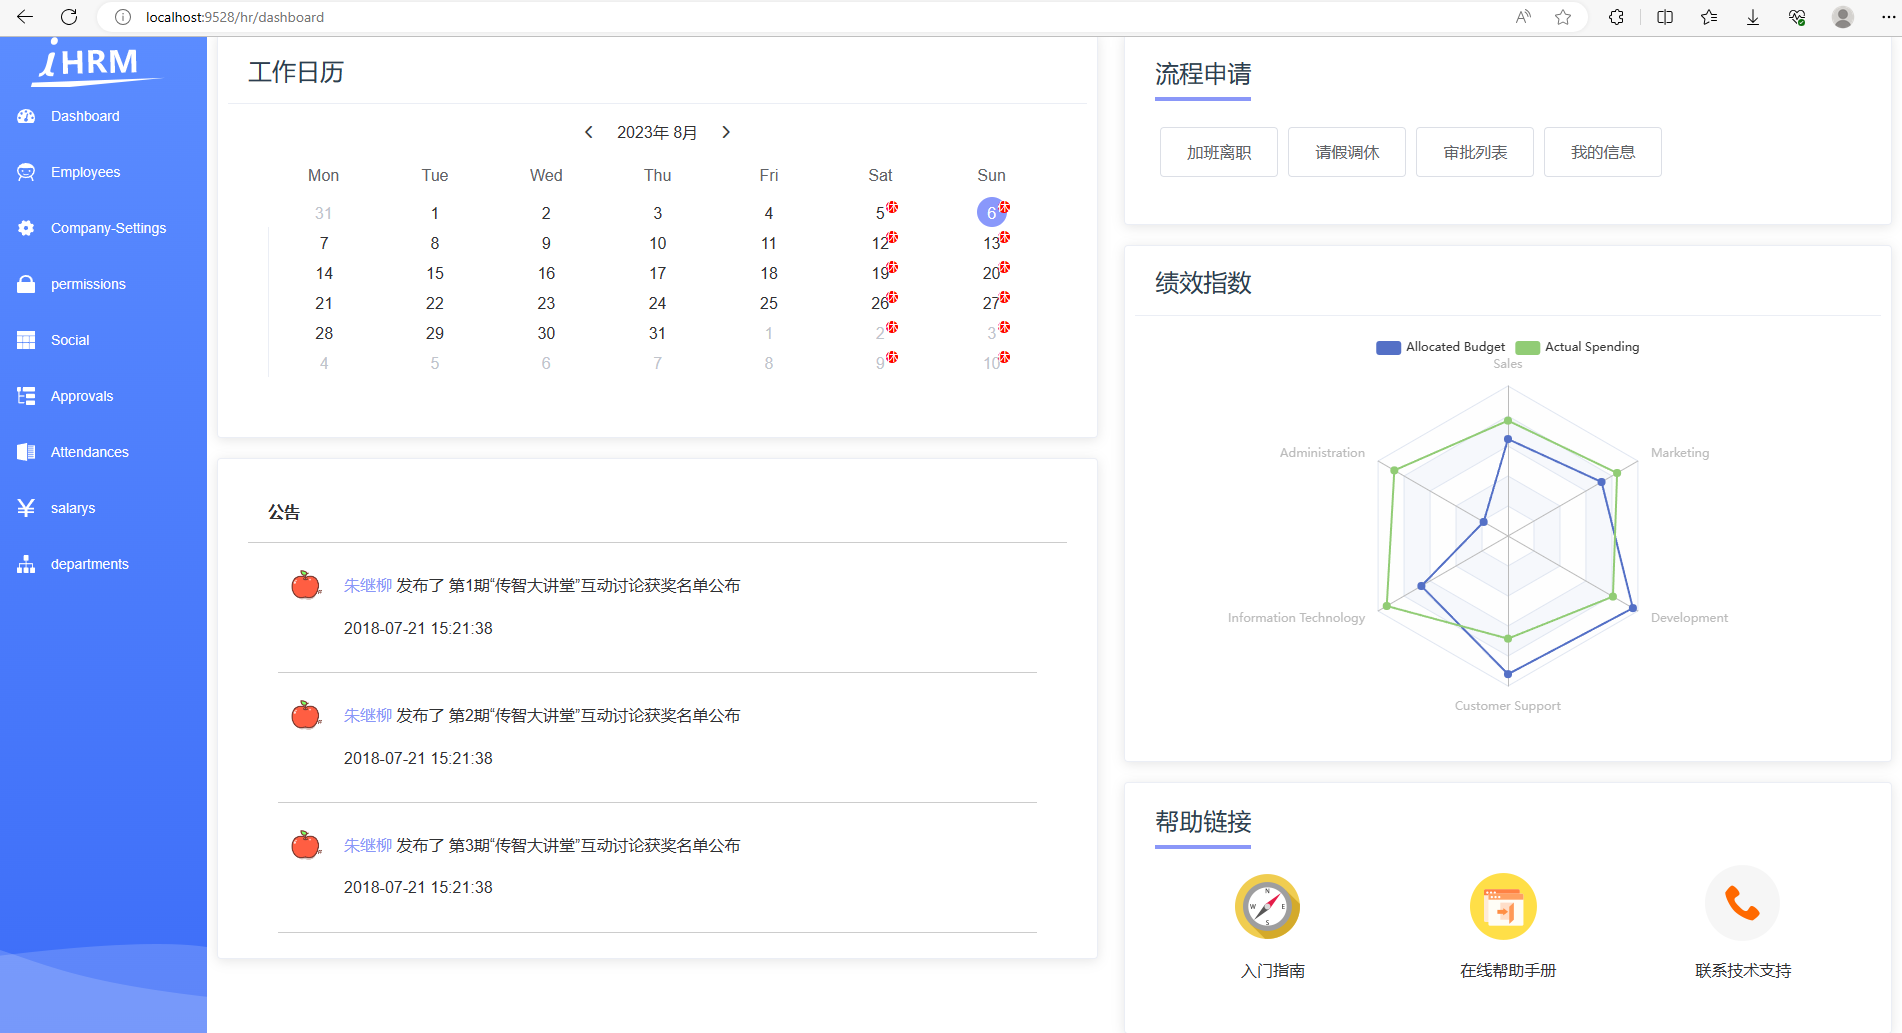
Task: Click the Attendances book icon
Action: (x=26, y=452)
